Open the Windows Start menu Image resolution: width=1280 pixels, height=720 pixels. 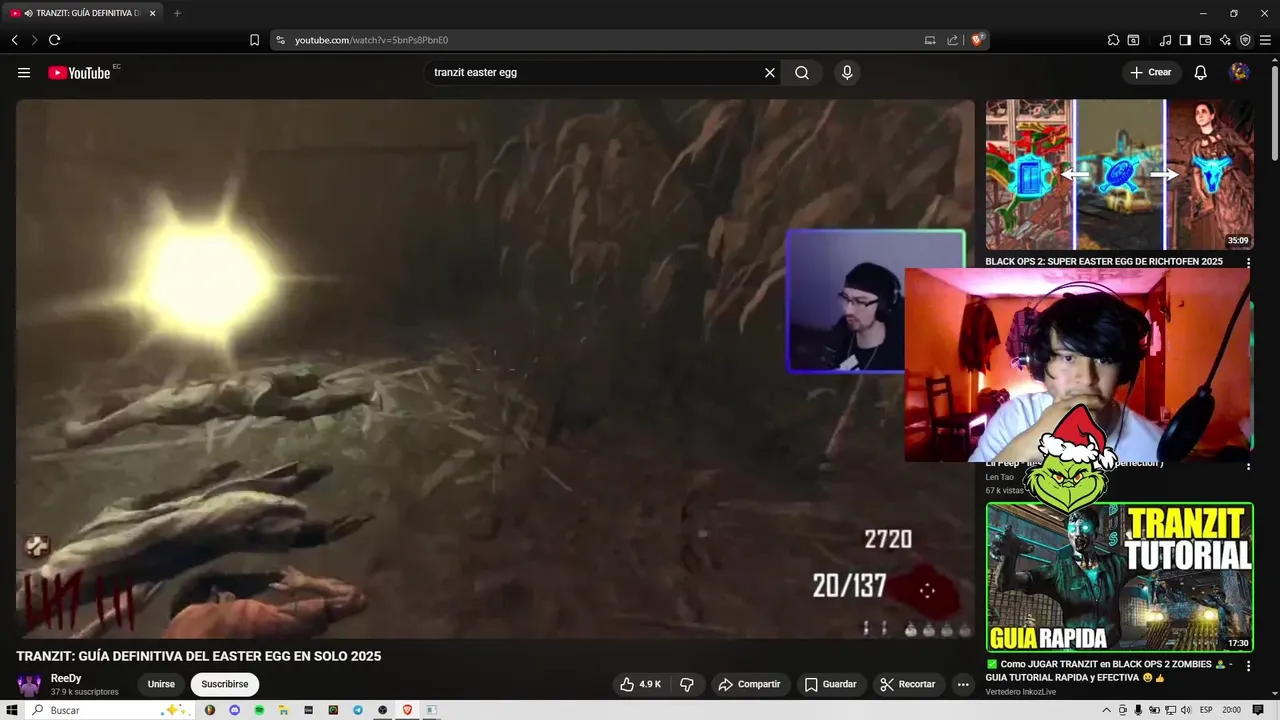pos(12,710)
